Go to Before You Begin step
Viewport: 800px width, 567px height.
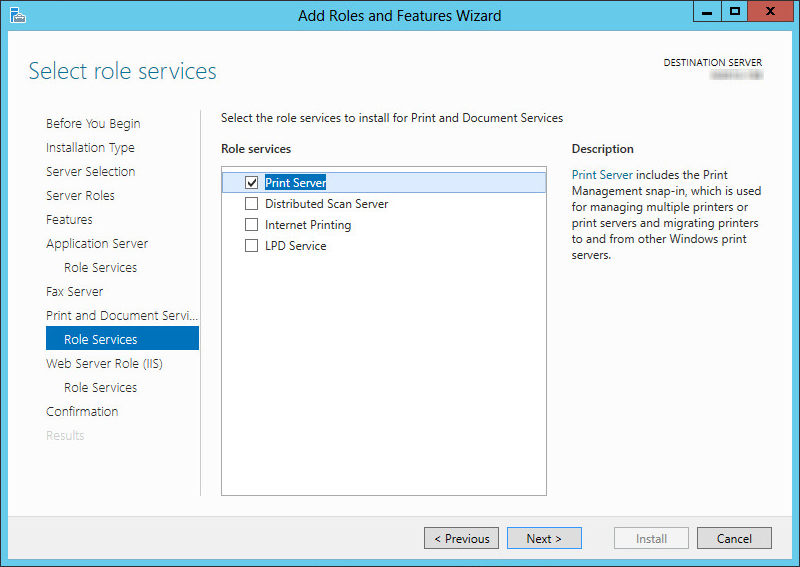click(93, 124)
